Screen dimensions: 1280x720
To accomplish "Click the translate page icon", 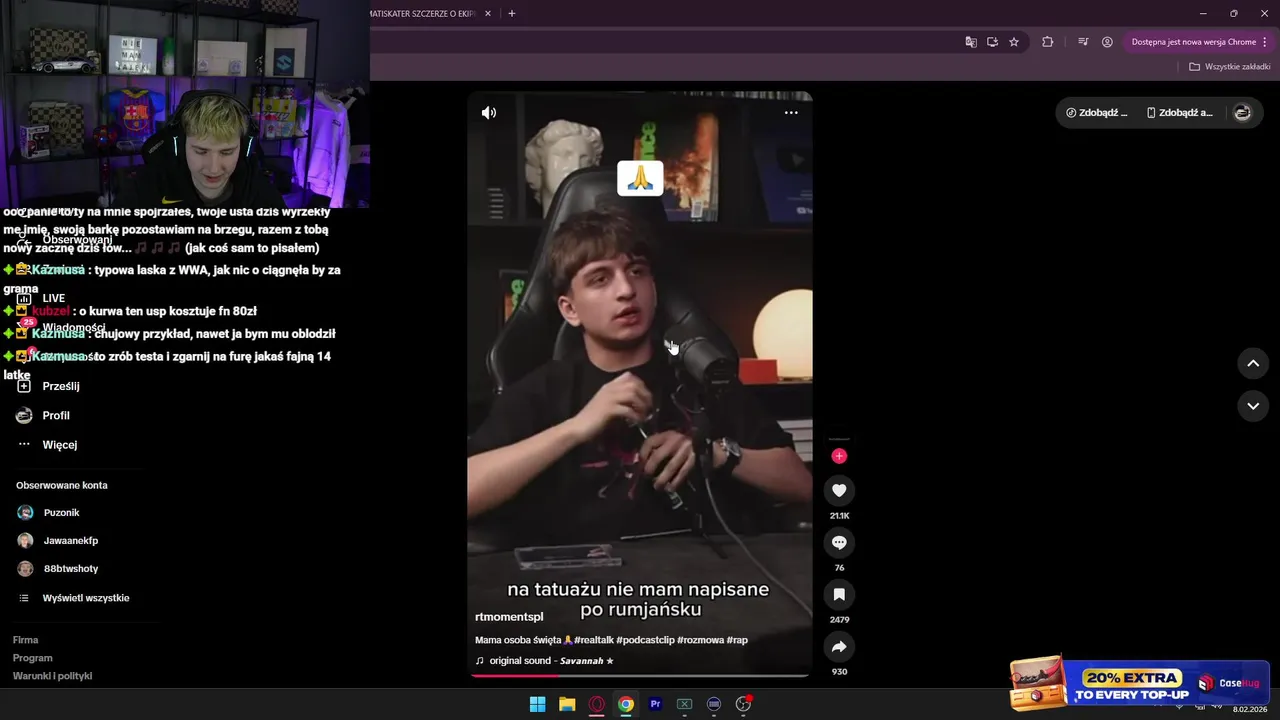I will click(x=971, y=42).
